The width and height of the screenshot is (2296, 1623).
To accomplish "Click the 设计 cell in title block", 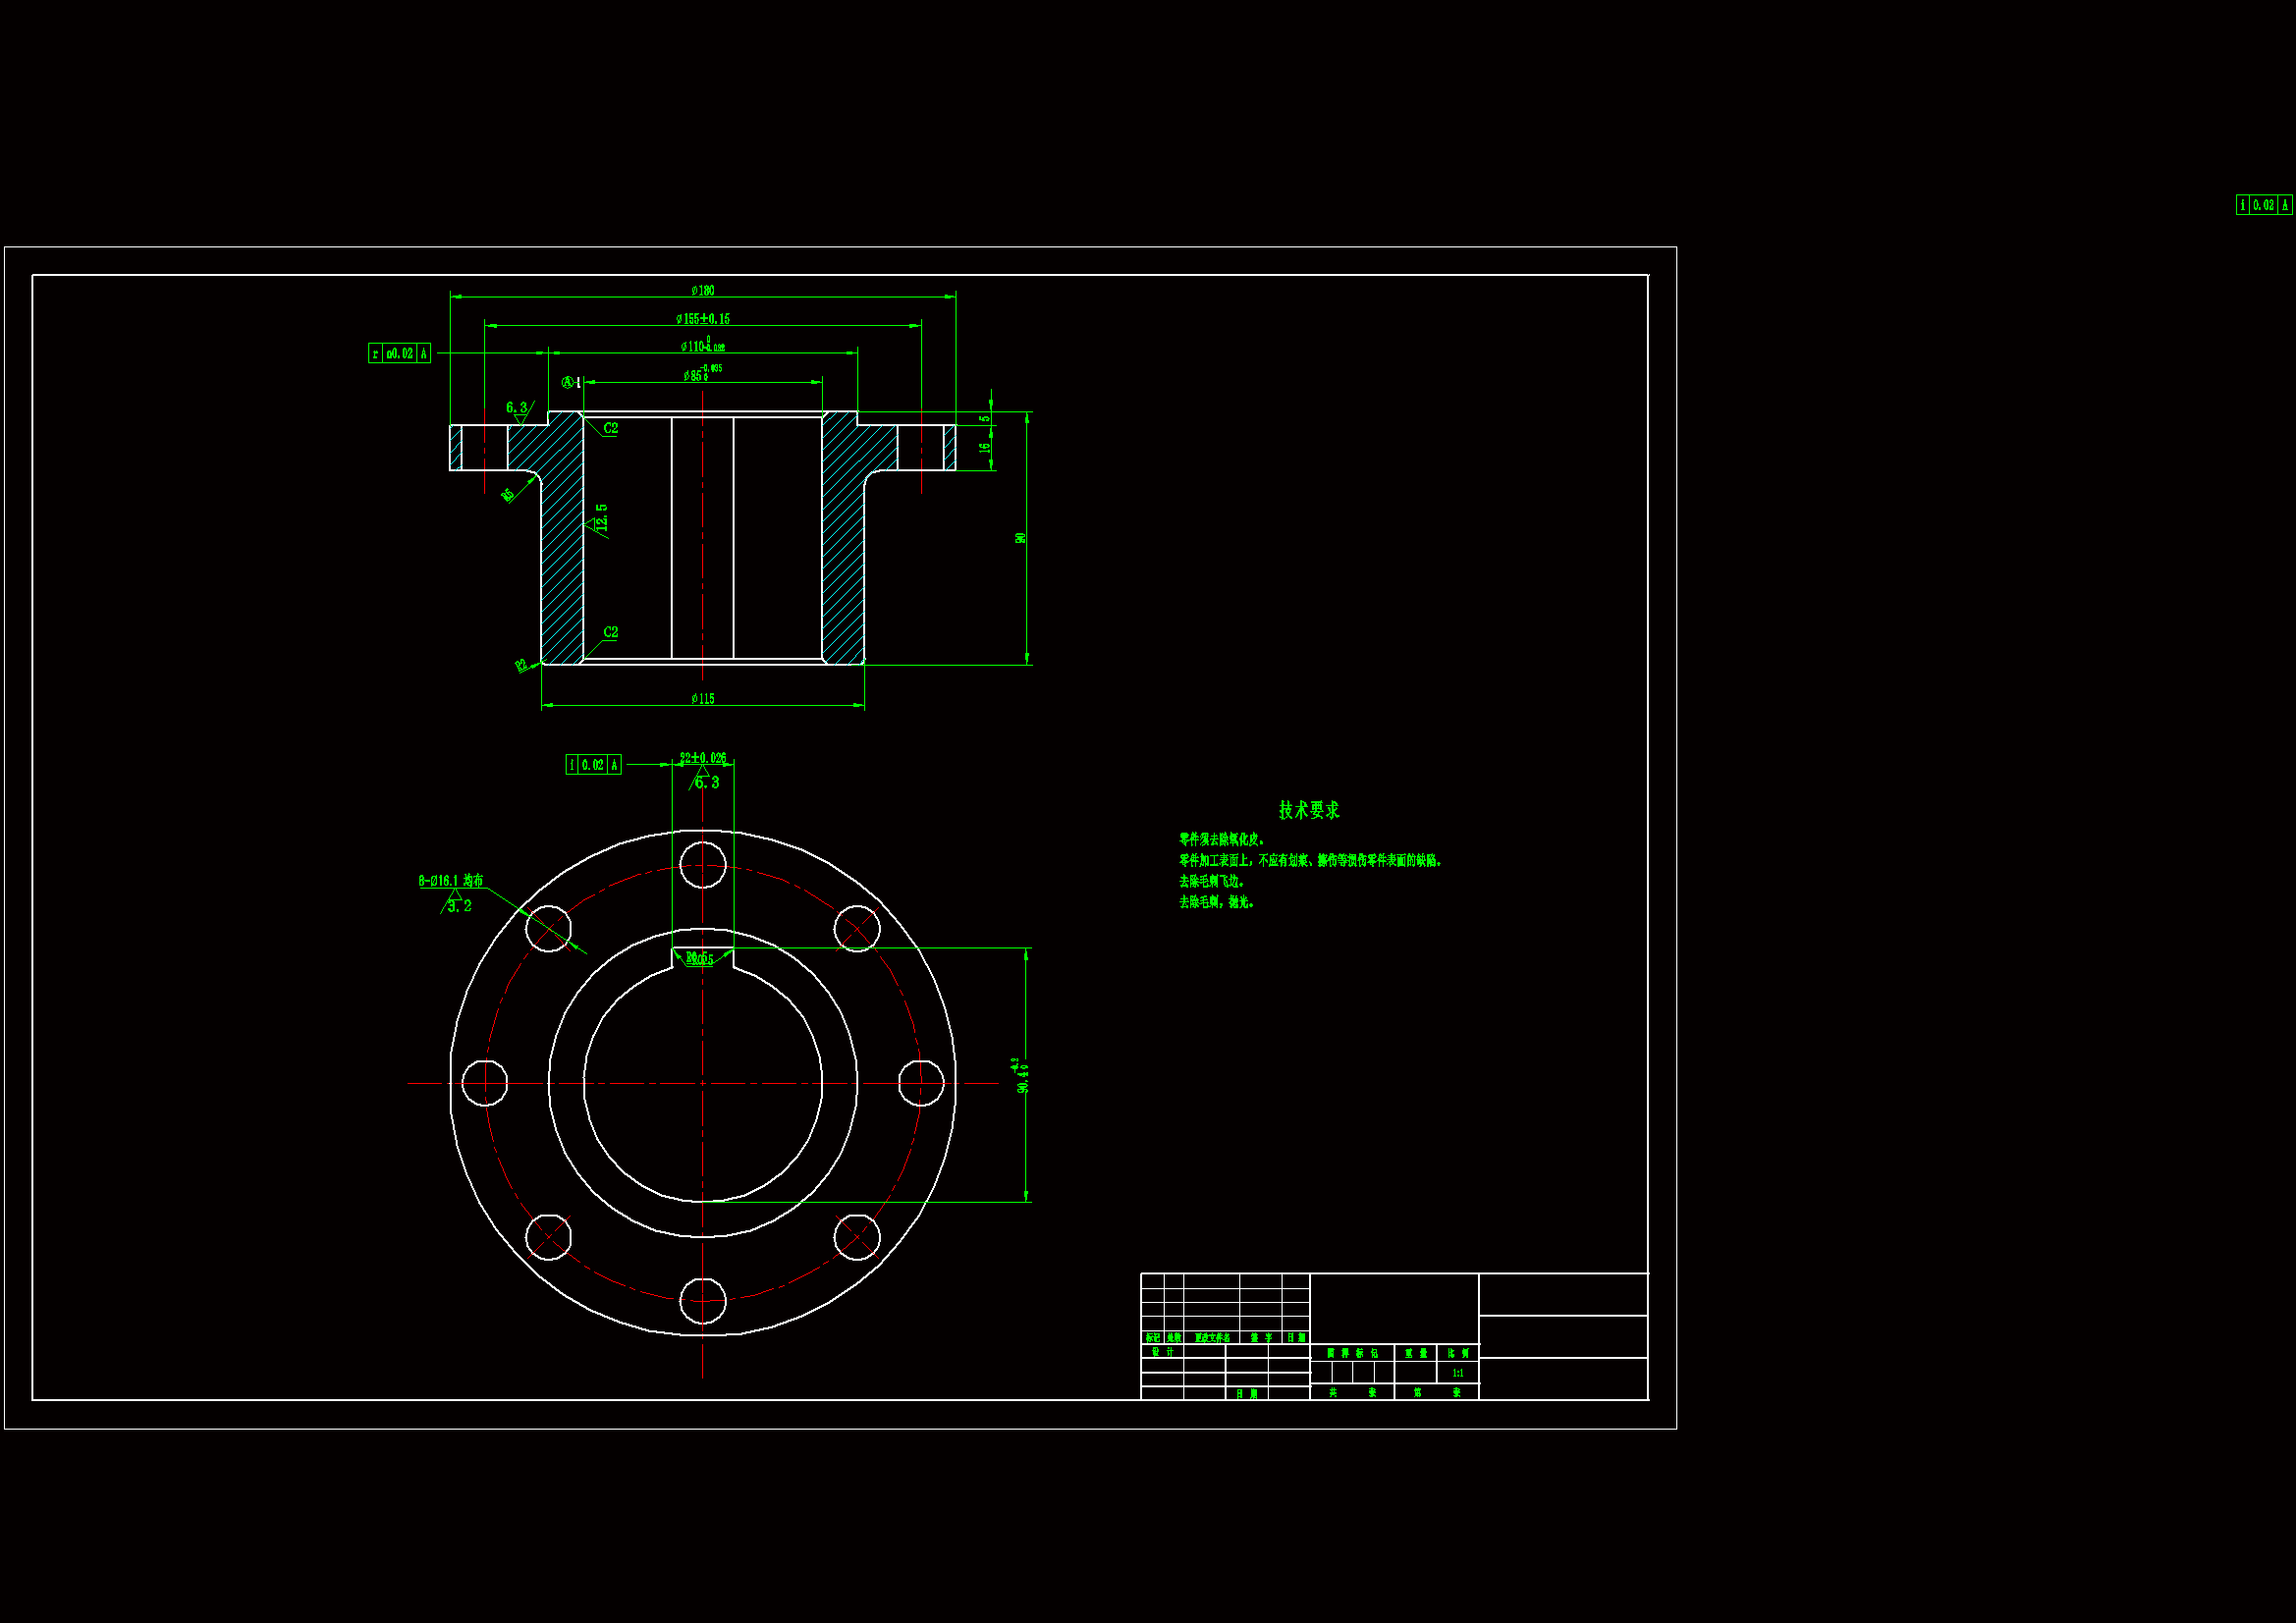I will [1162, 1352].
